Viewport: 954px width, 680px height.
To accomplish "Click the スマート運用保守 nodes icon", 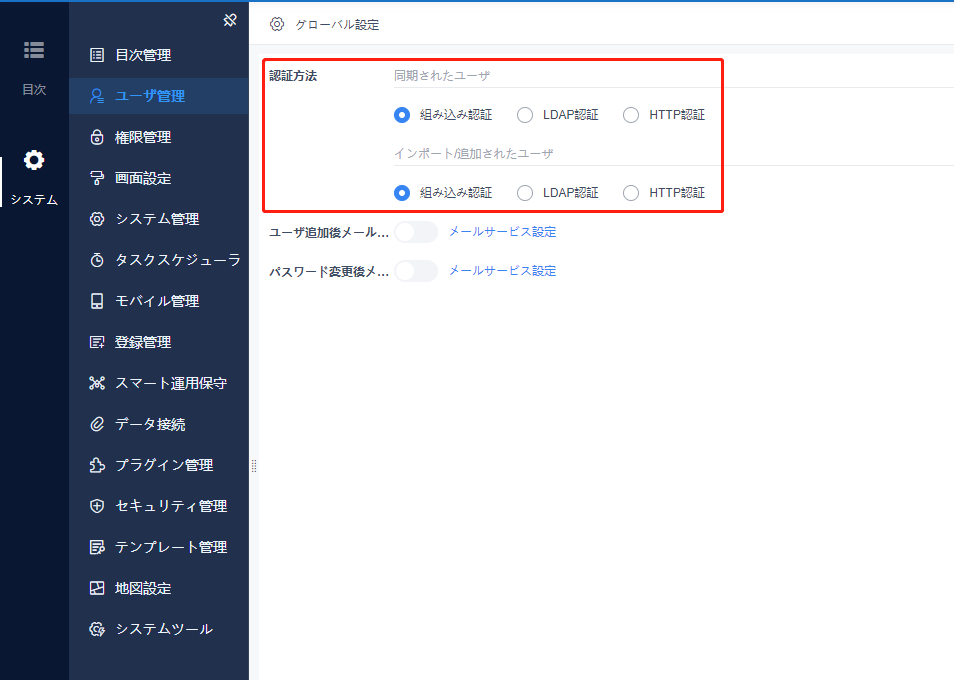I will tap(97, 383).
